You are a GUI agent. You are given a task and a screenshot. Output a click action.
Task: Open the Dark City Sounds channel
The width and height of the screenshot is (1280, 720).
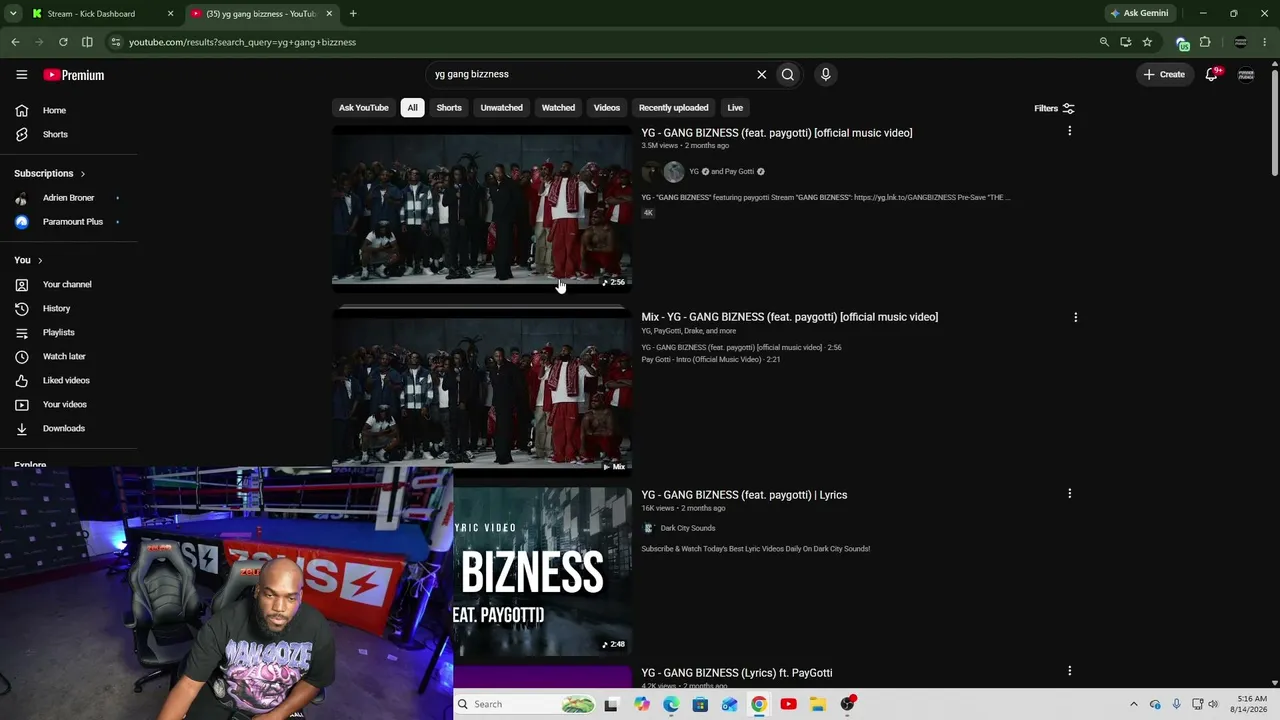(688, 528)
